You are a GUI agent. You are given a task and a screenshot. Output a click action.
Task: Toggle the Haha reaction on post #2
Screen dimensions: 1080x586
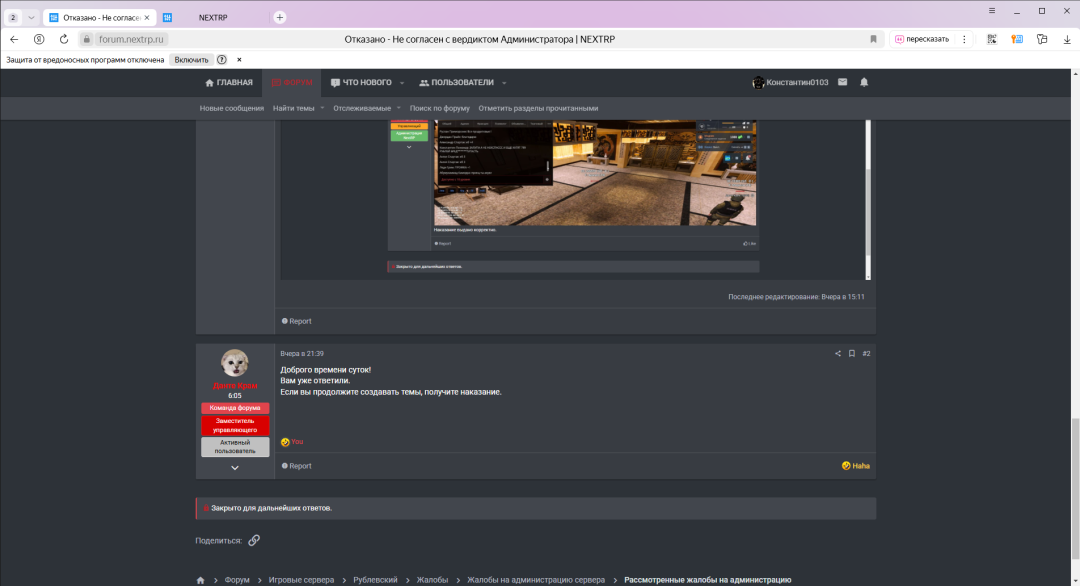856,466
